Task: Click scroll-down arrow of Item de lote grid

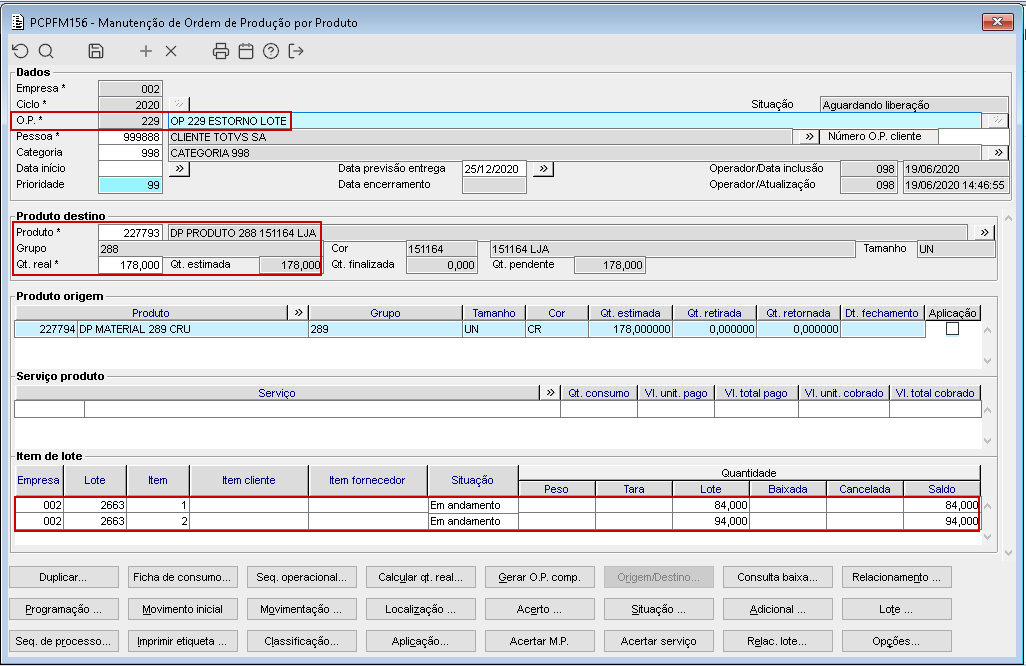Action: coord(987,537)
